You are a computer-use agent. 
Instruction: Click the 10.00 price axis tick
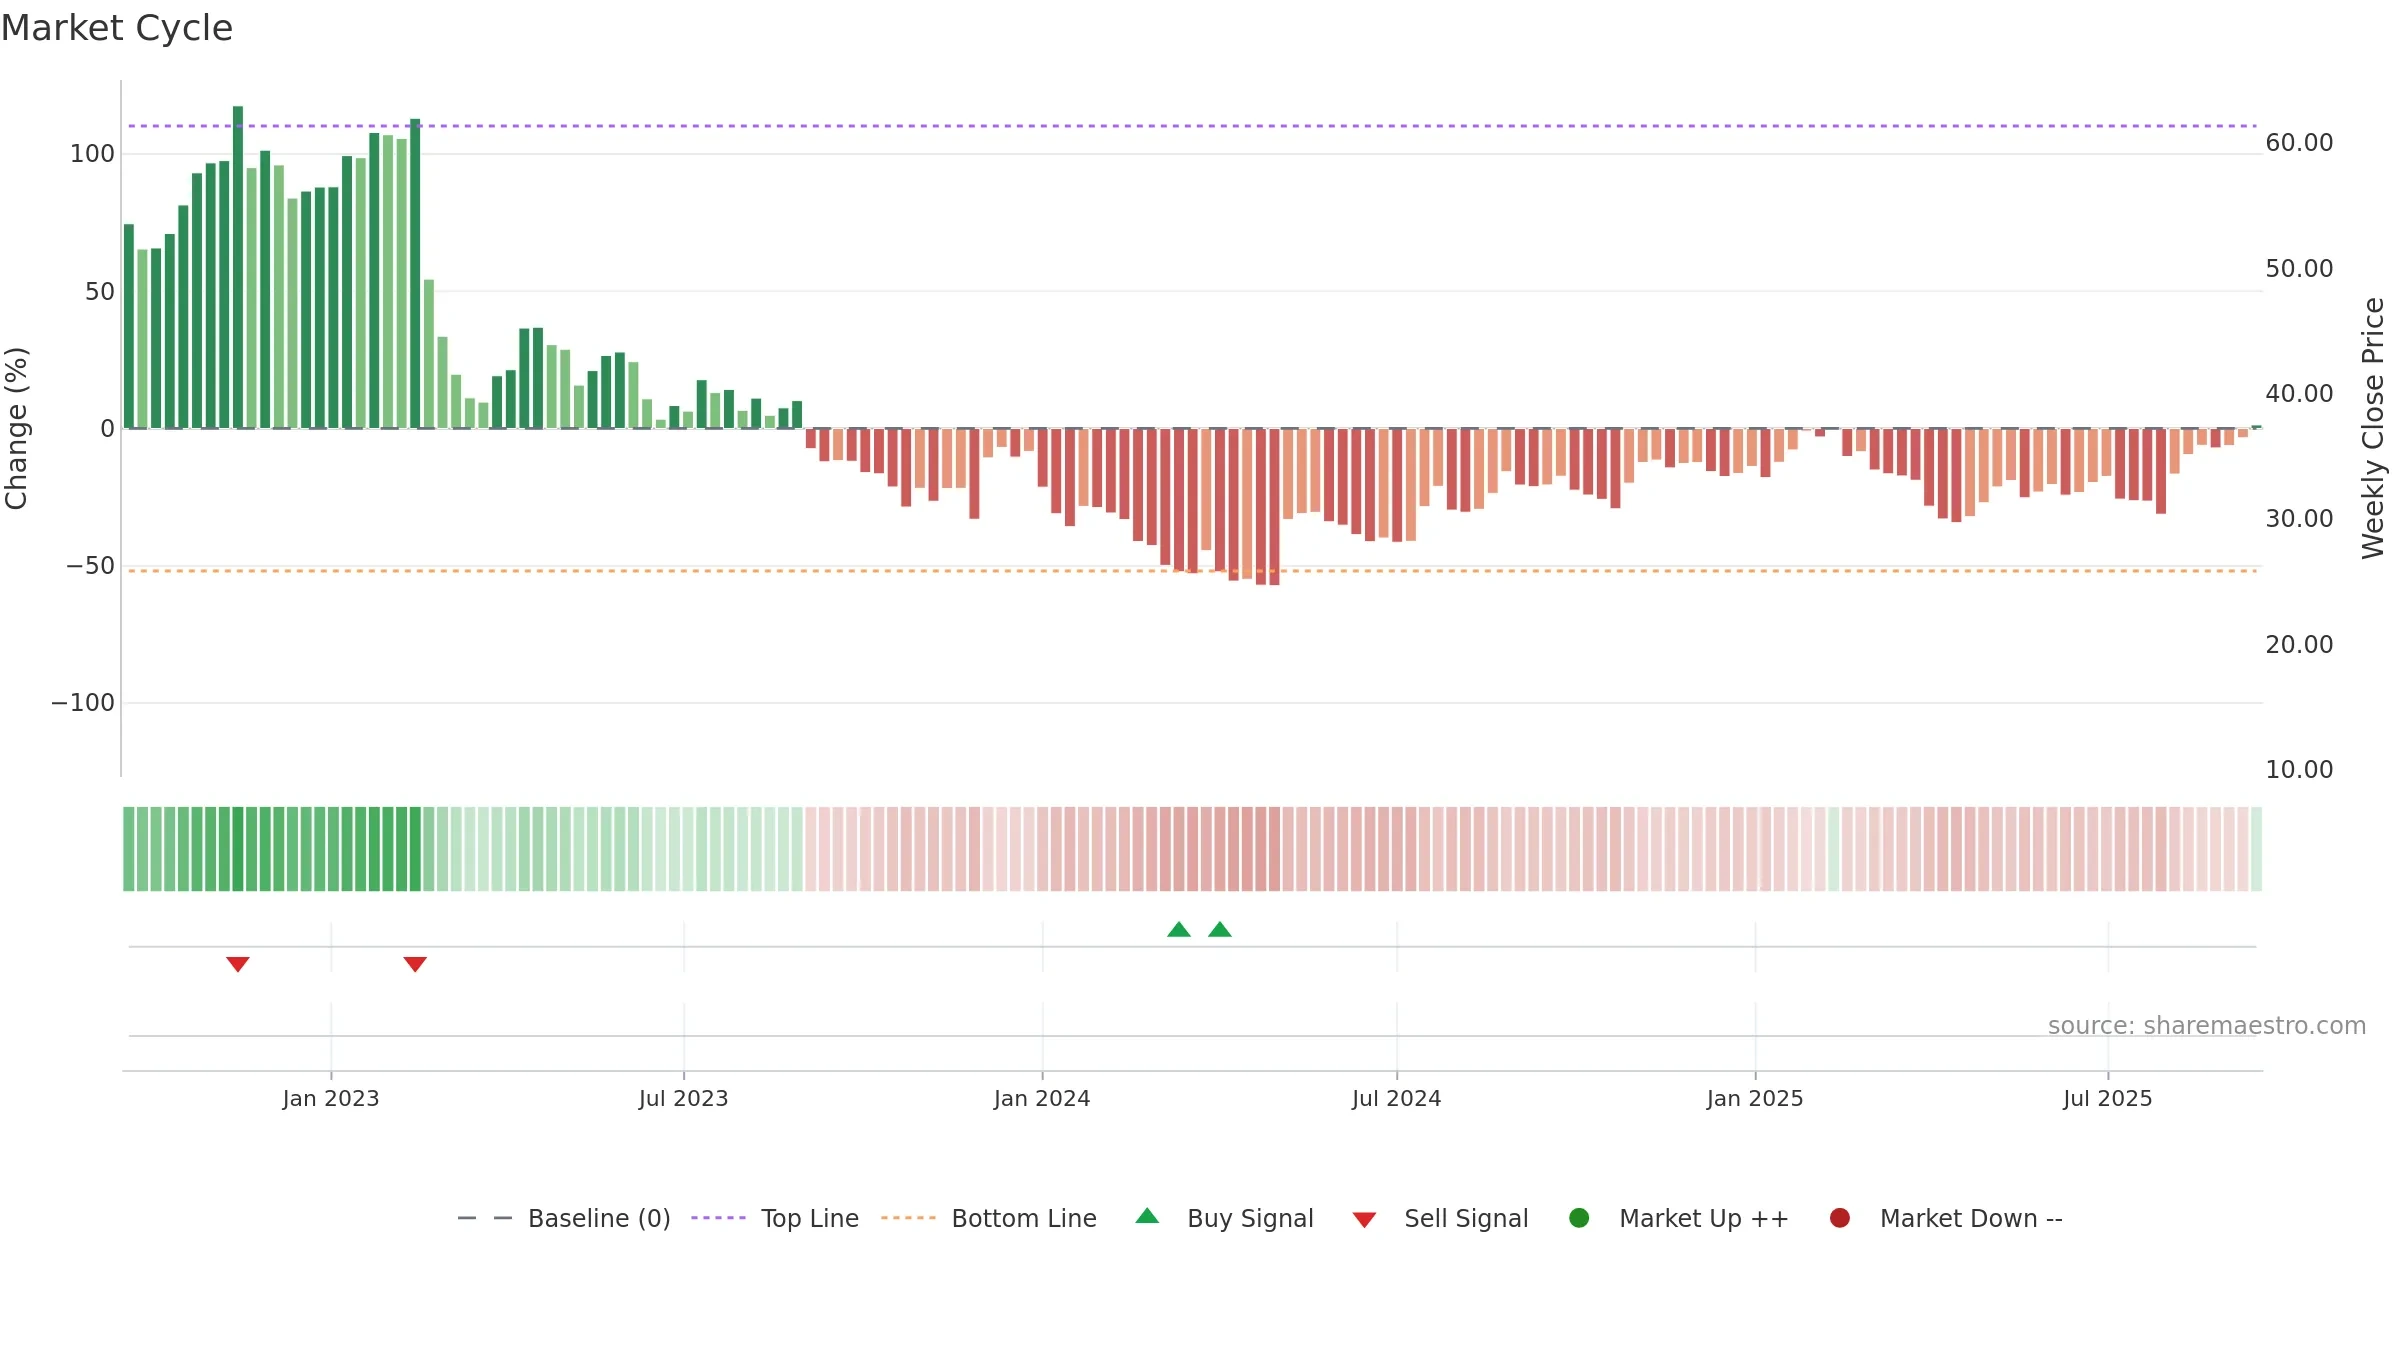[x=2300, y=770]
